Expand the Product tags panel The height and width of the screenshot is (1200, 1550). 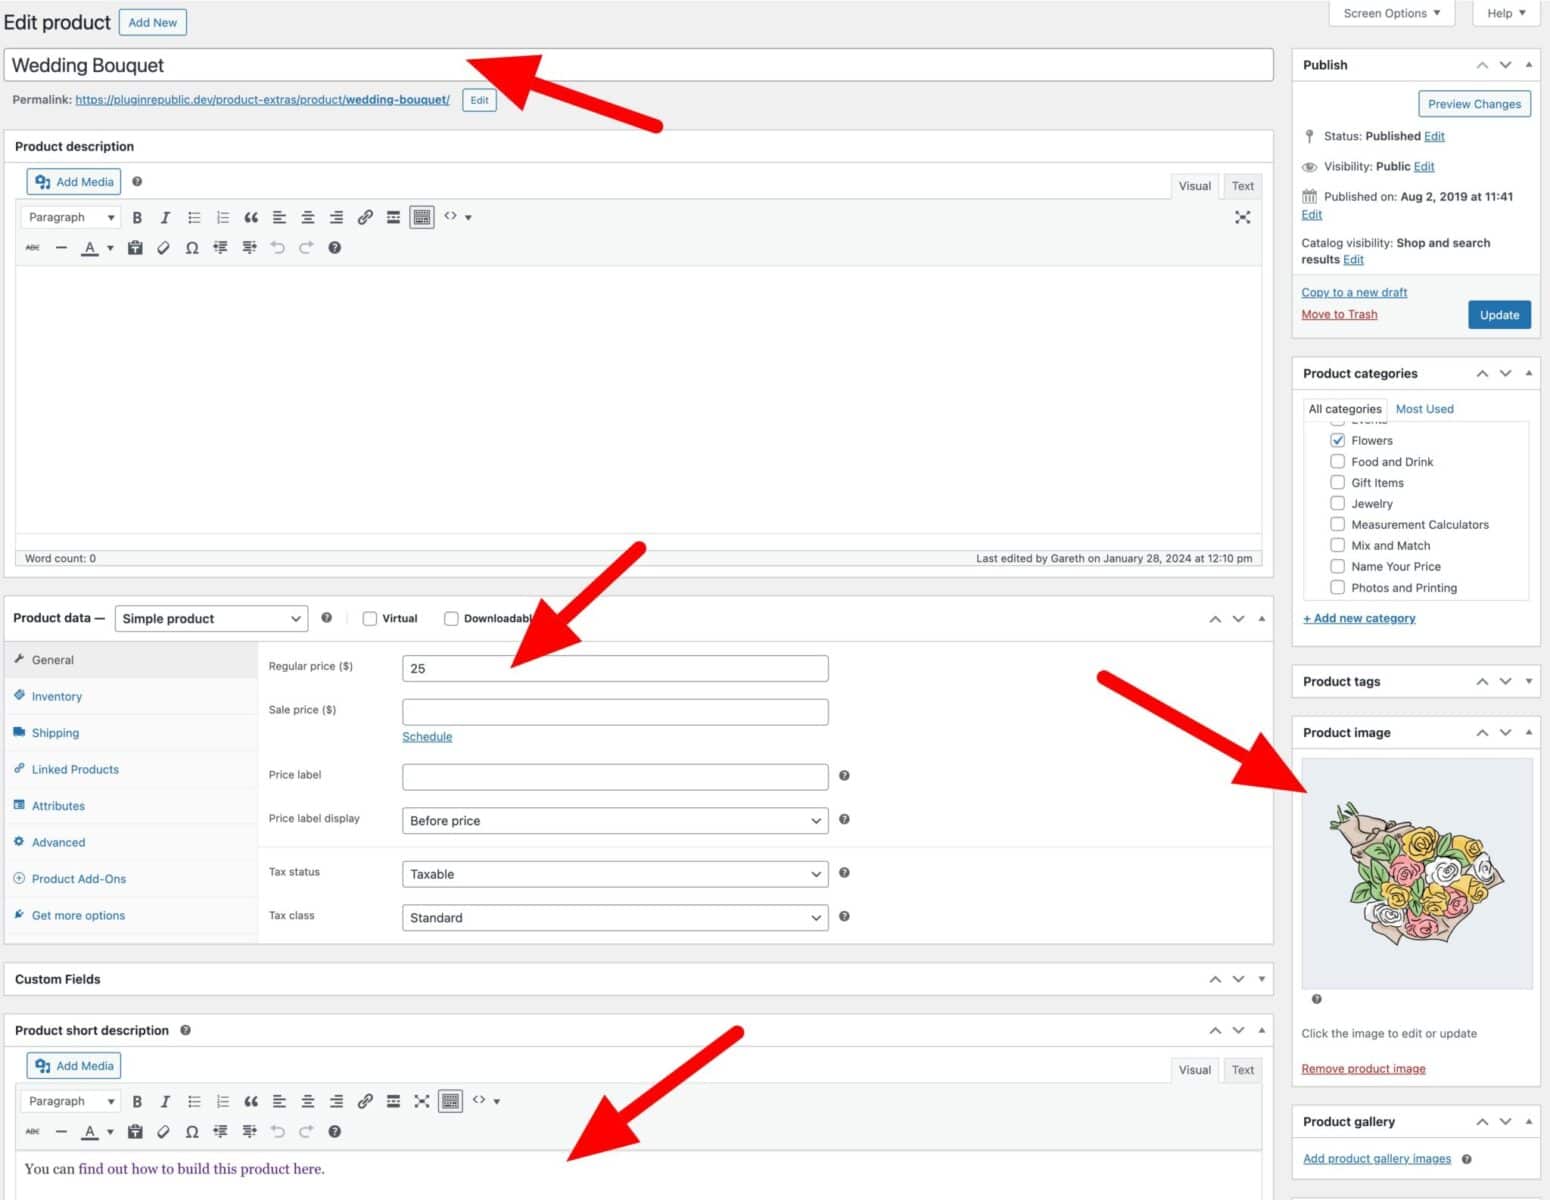pyautogui.click(x=1529, y=682)
